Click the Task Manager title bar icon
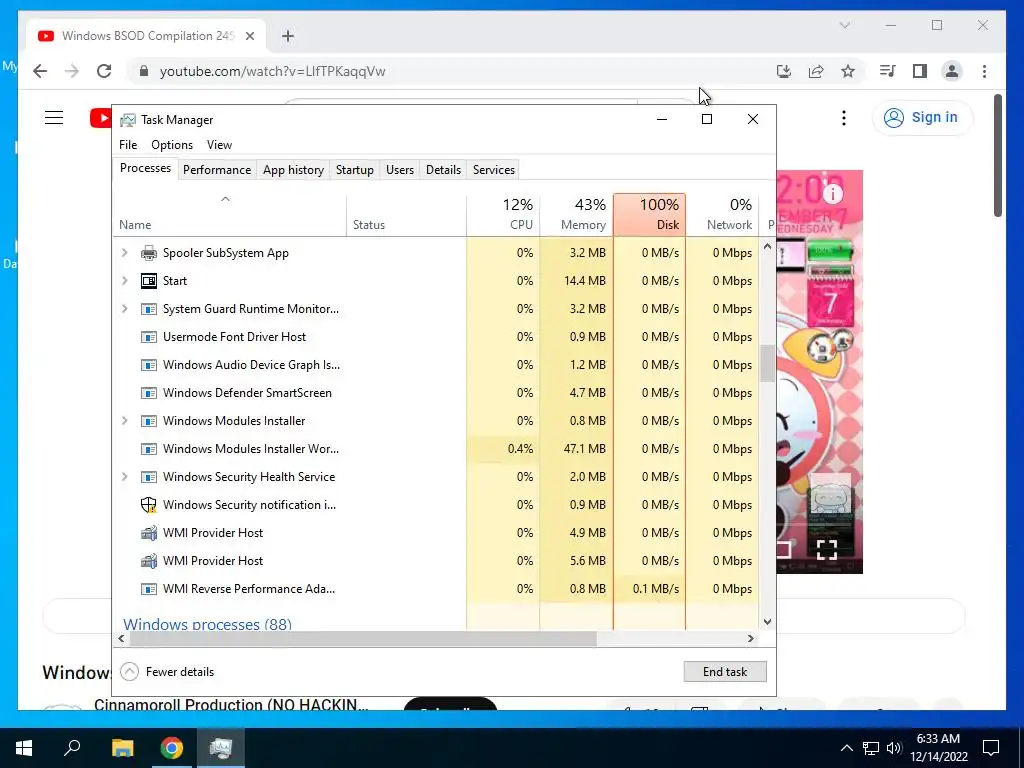This screenshot has width=1024, height=768. tap(128, 120)
